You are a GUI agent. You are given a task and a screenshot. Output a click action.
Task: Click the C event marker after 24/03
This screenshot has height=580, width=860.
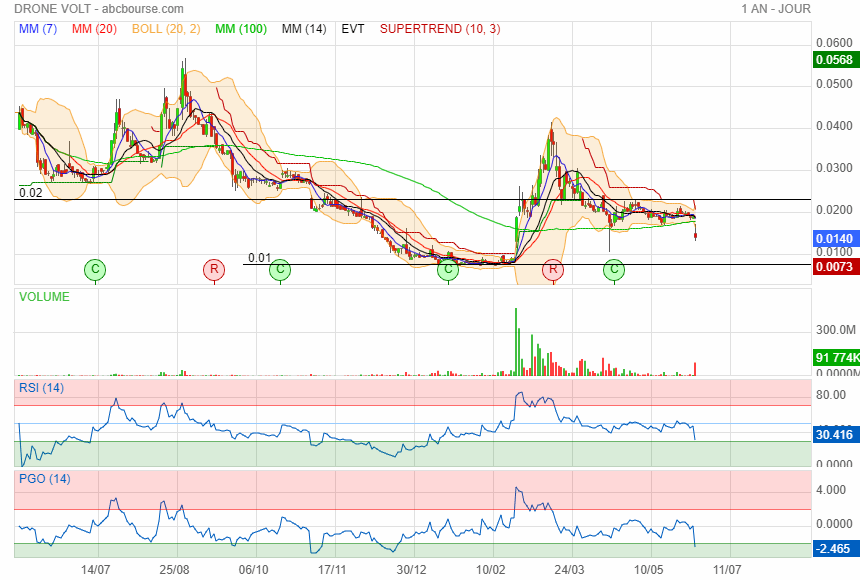614,269
